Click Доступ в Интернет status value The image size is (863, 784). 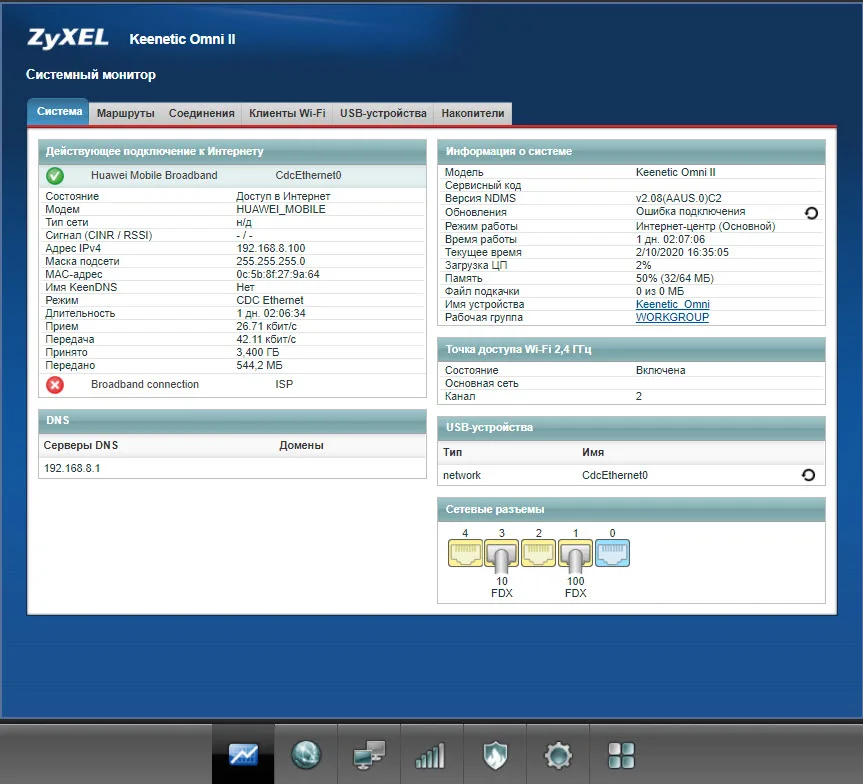pos(283,196)
